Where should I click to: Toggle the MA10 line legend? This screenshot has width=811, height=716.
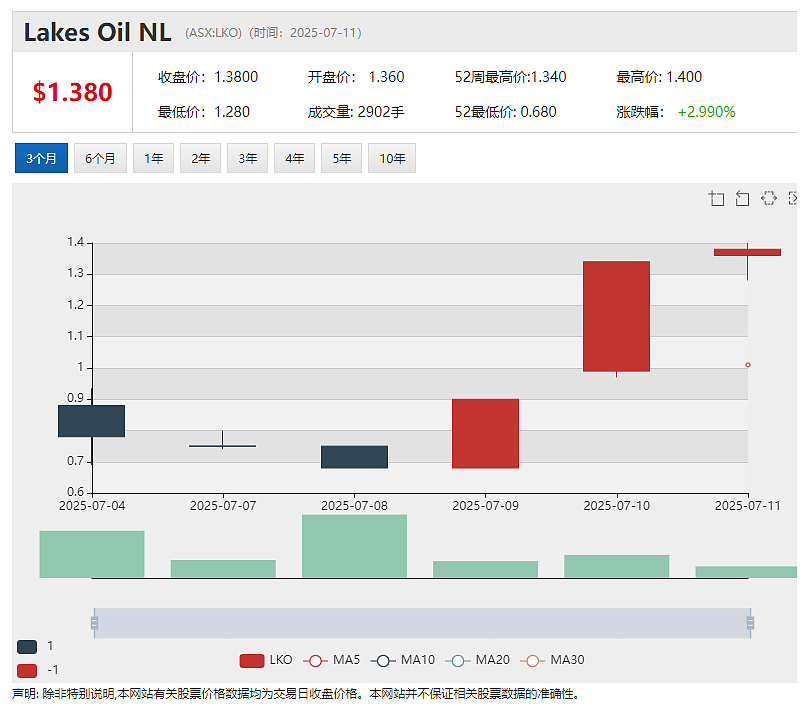point(403,661)
